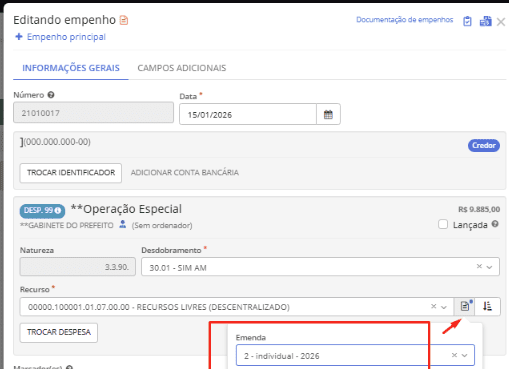Toggle the Lançada checkbox
509x369 pixels.
click(x=443, y=224)
